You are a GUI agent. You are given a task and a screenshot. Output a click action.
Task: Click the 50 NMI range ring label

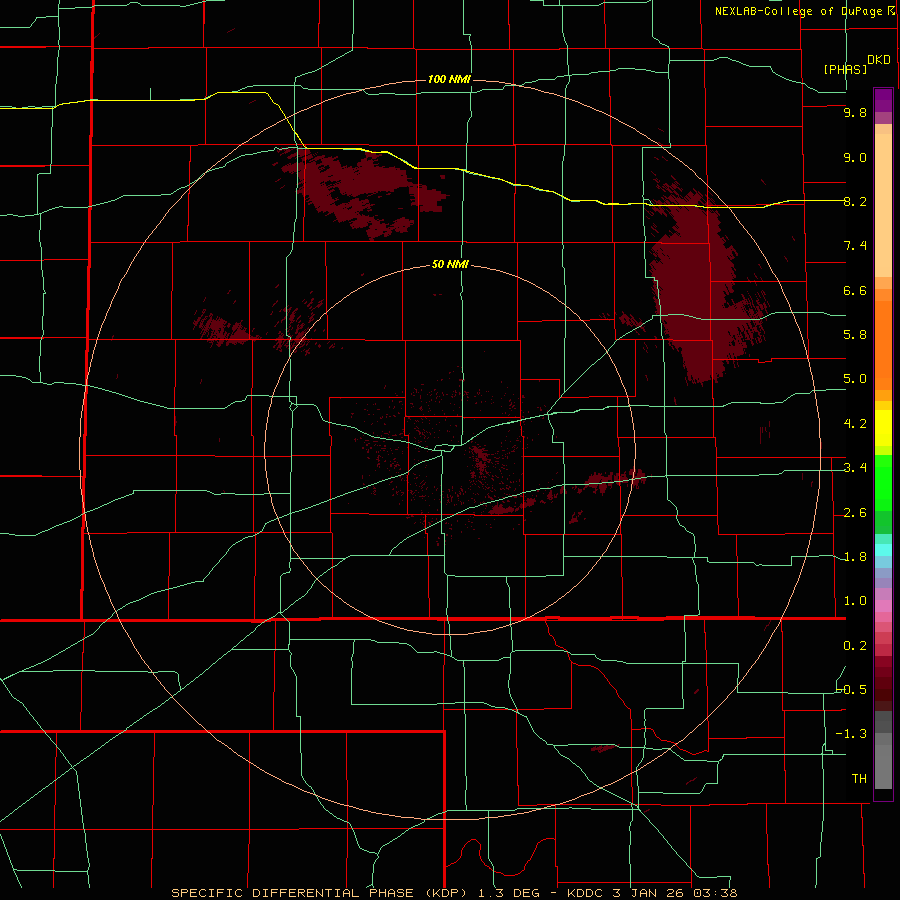(x=451, y=265)
